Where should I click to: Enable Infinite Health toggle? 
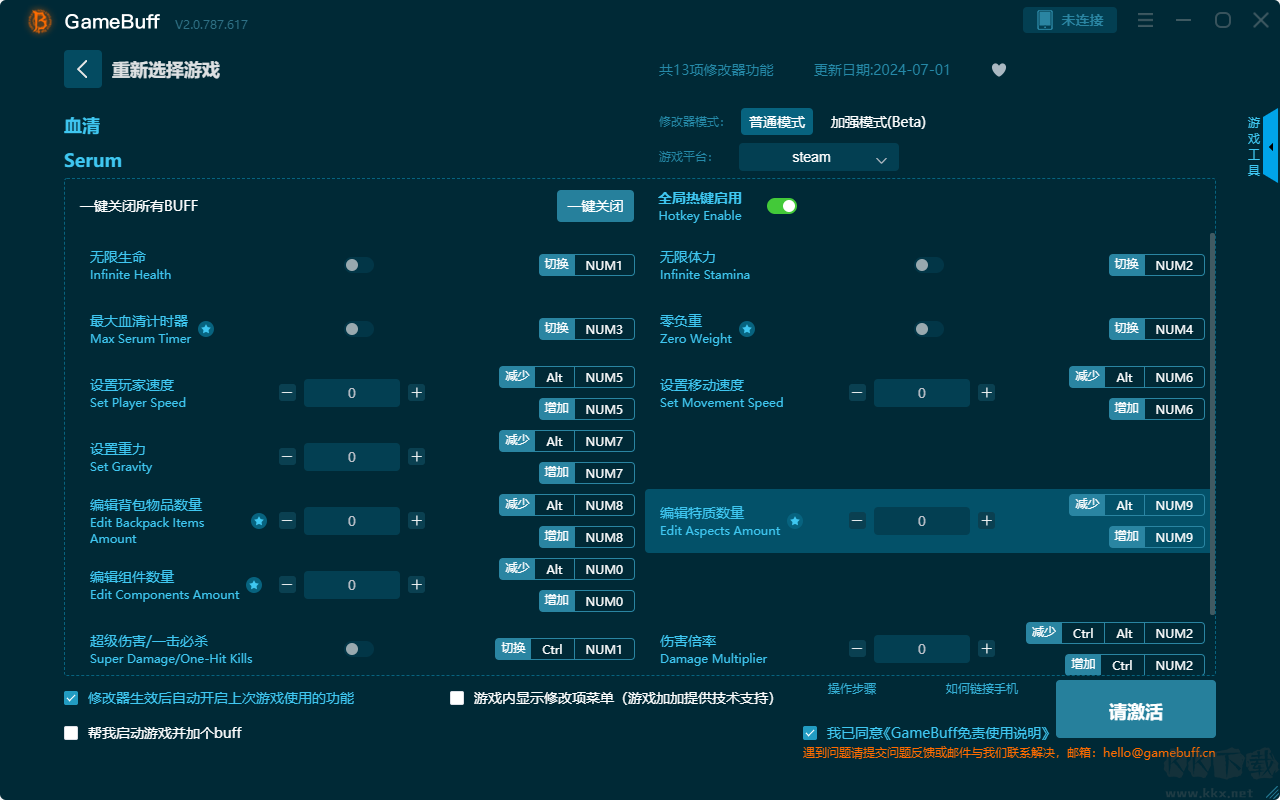(359, 265)
